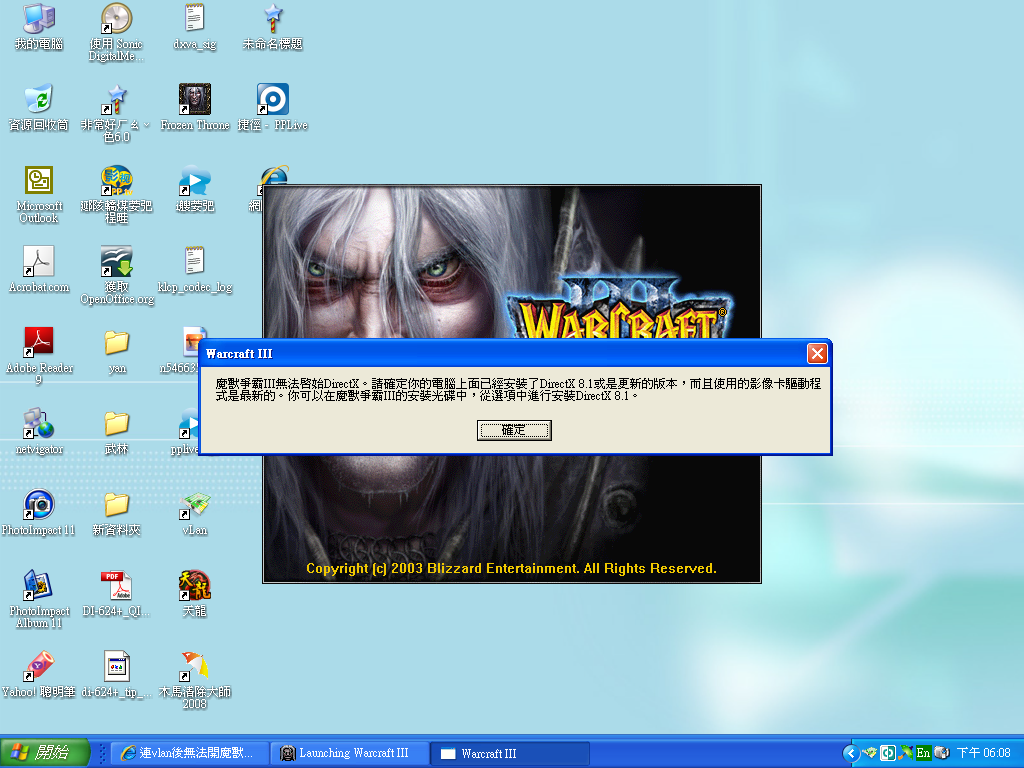Select the Microsoft Outlook desktop icon

click(39, 195)
